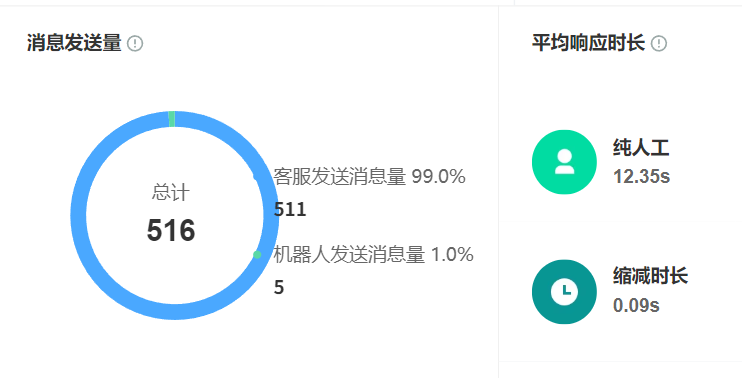742x378 pixels.
Task: Click info icon beside 平均响应时长 title
Action: 659,44
